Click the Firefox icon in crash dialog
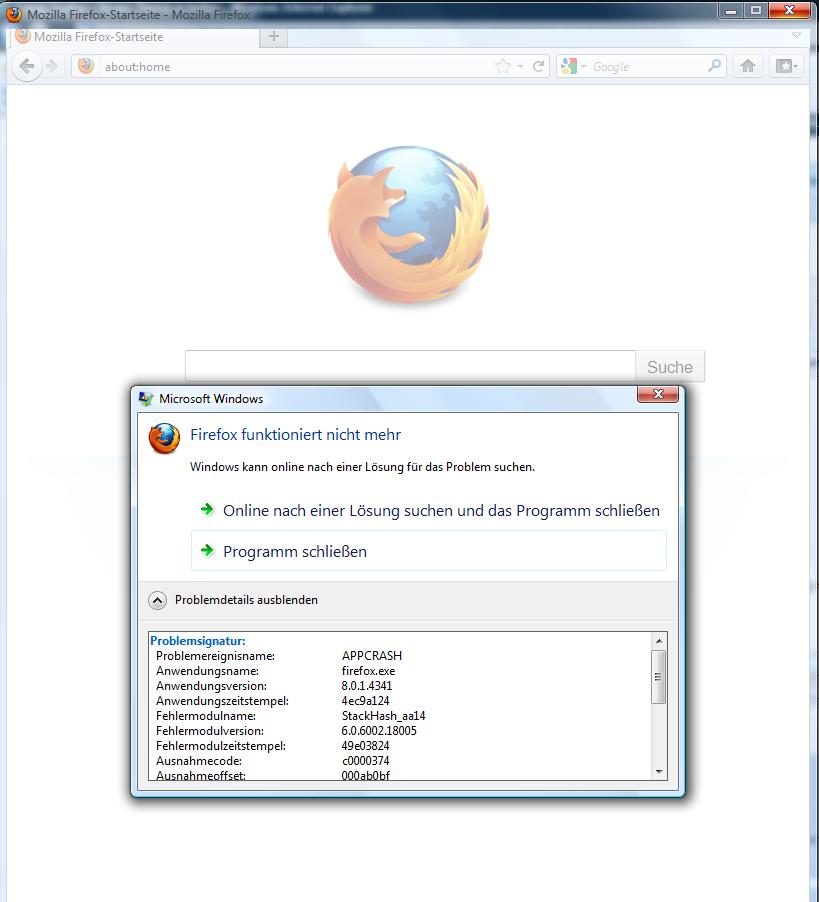This screenshot has height=902, width=819. (164, 438)
